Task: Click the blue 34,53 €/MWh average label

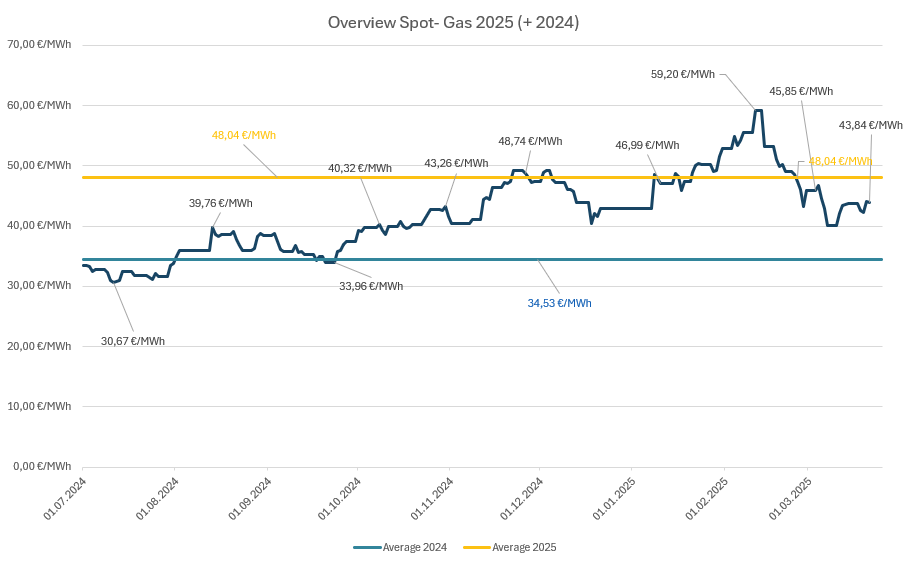Action: tap(559, 303)
